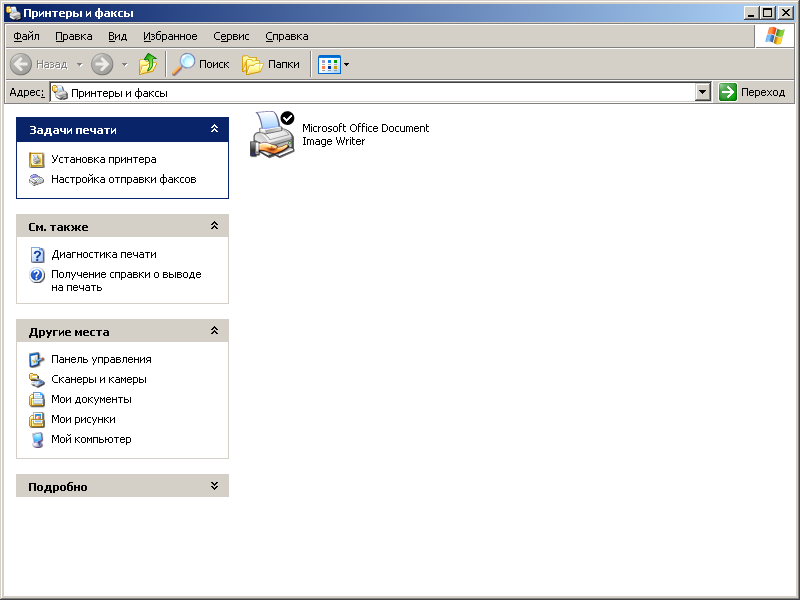The height and width of the screenshot is (600, 800).
Task: Collapse the "См. также" panel
Action: pyautogui.click(x=214, y=226)
